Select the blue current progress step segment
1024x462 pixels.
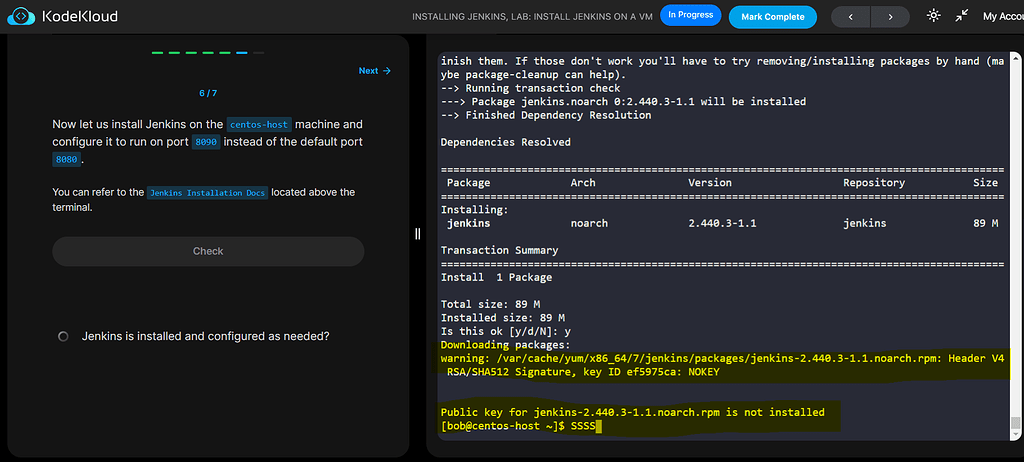coord(240,52)
